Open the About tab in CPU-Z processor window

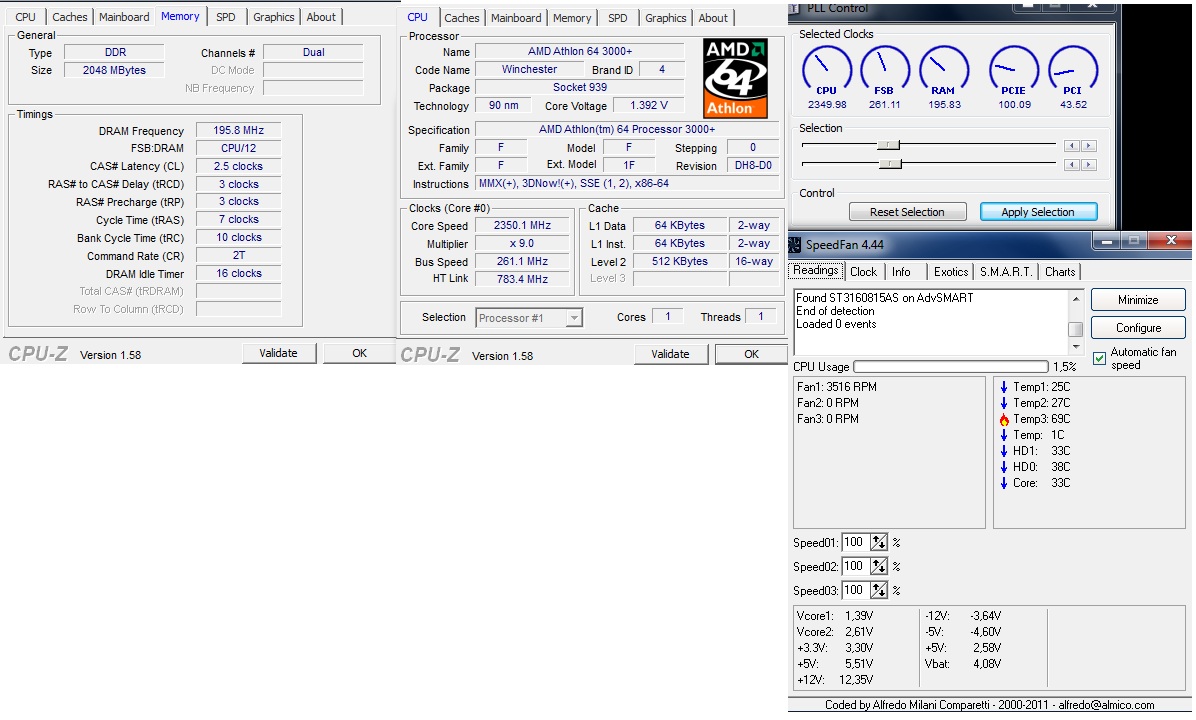coord(713,18)
